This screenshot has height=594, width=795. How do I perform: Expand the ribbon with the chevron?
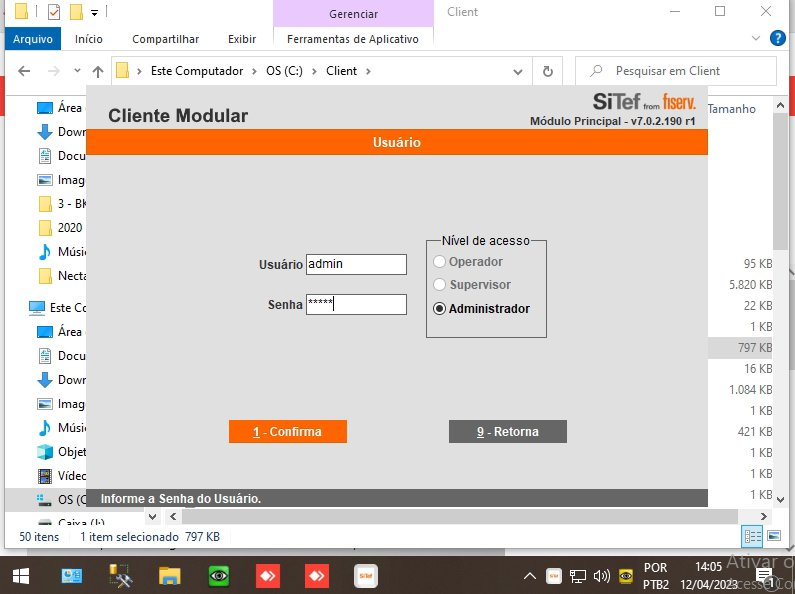point(756,39)
